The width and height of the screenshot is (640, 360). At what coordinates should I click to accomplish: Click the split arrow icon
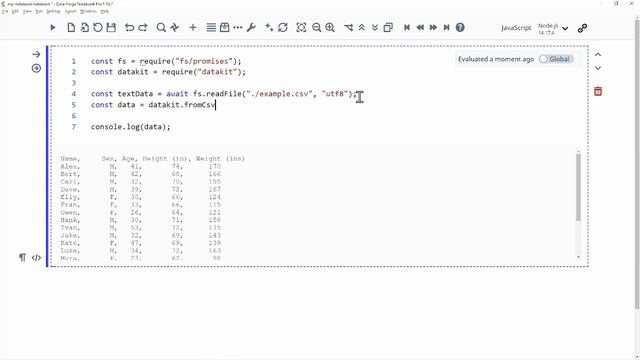348,27
